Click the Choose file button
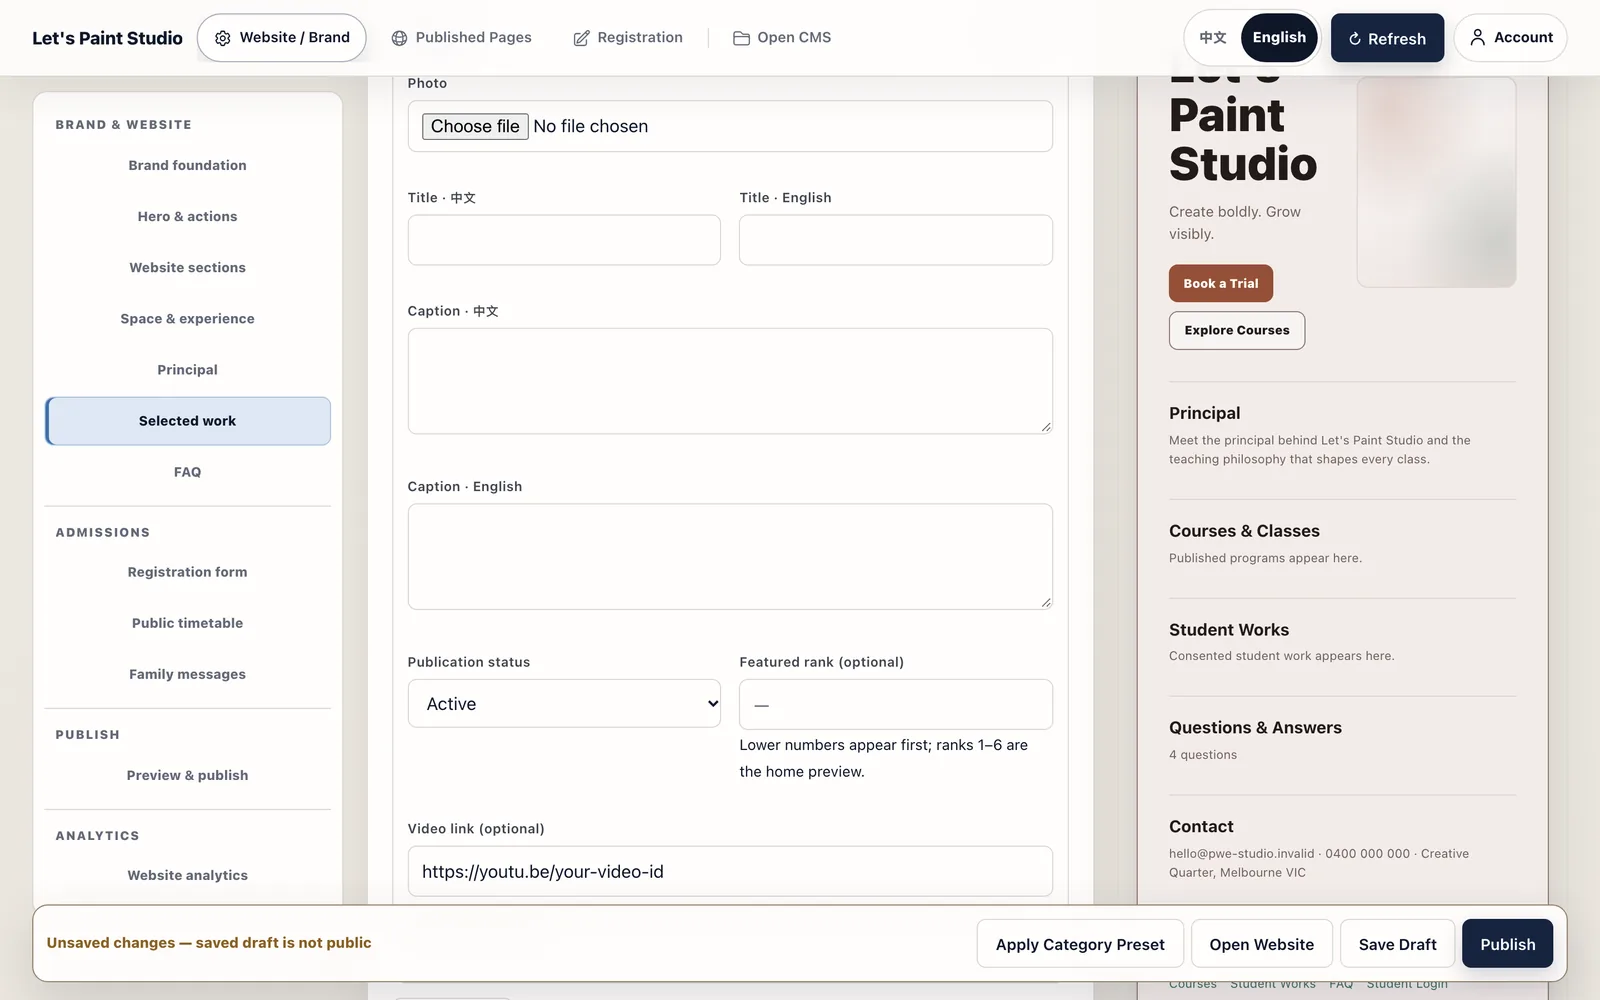 click(x=475, y=126)
